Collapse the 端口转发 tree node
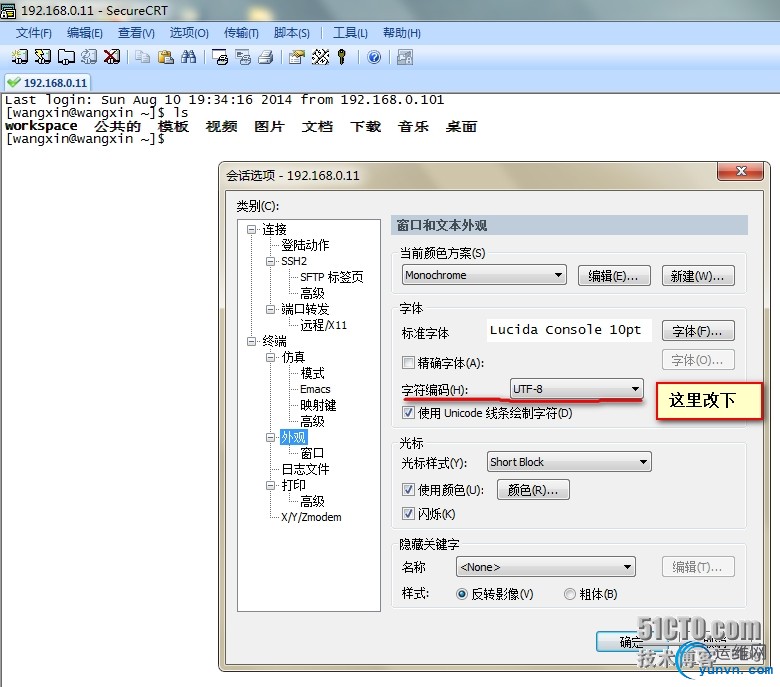Image resolution: width=780 pixels, height=687 pixels. point(271,309)
